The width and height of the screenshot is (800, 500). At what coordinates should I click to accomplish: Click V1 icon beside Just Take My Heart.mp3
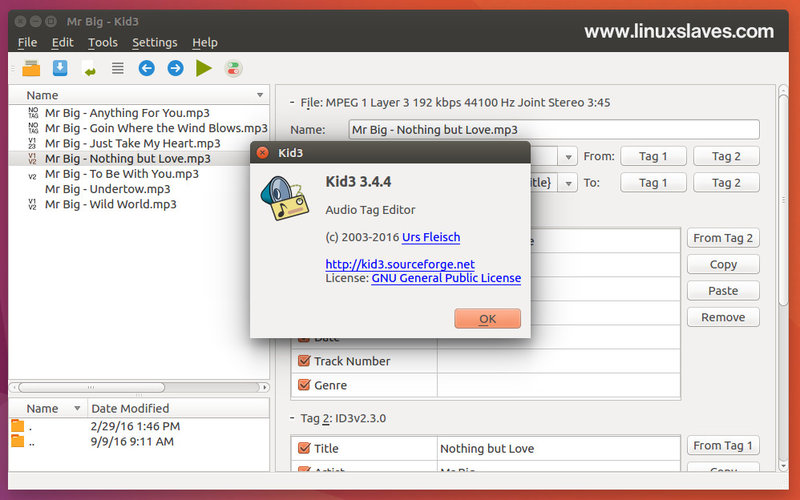pos(33,143)
